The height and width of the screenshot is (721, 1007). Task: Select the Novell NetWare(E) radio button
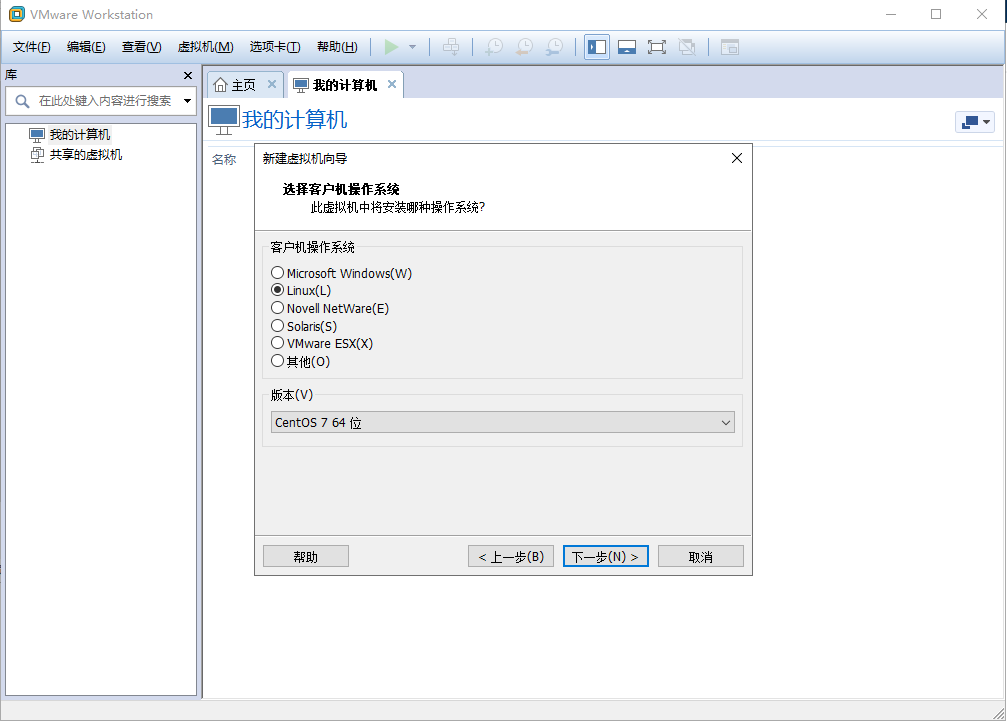click(277, 308)
